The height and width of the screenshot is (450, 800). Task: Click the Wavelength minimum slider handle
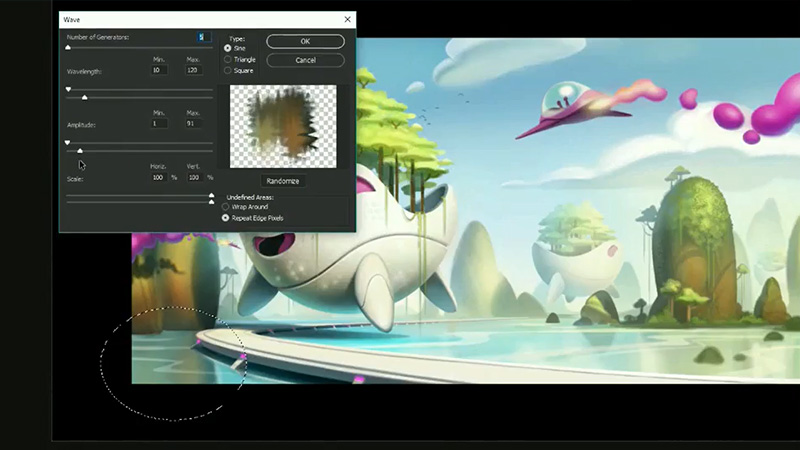click(x=68, y=89)
